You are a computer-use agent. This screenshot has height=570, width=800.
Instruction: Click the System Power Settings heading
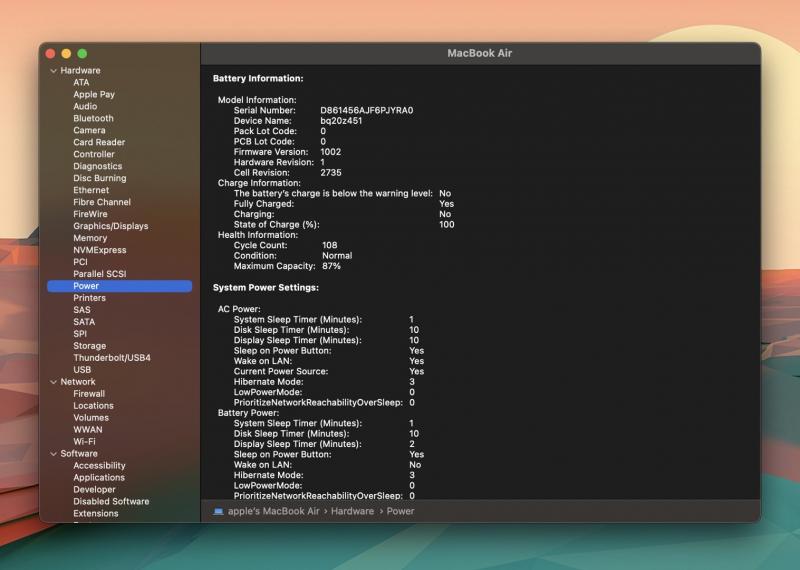(x=266, y=288)
